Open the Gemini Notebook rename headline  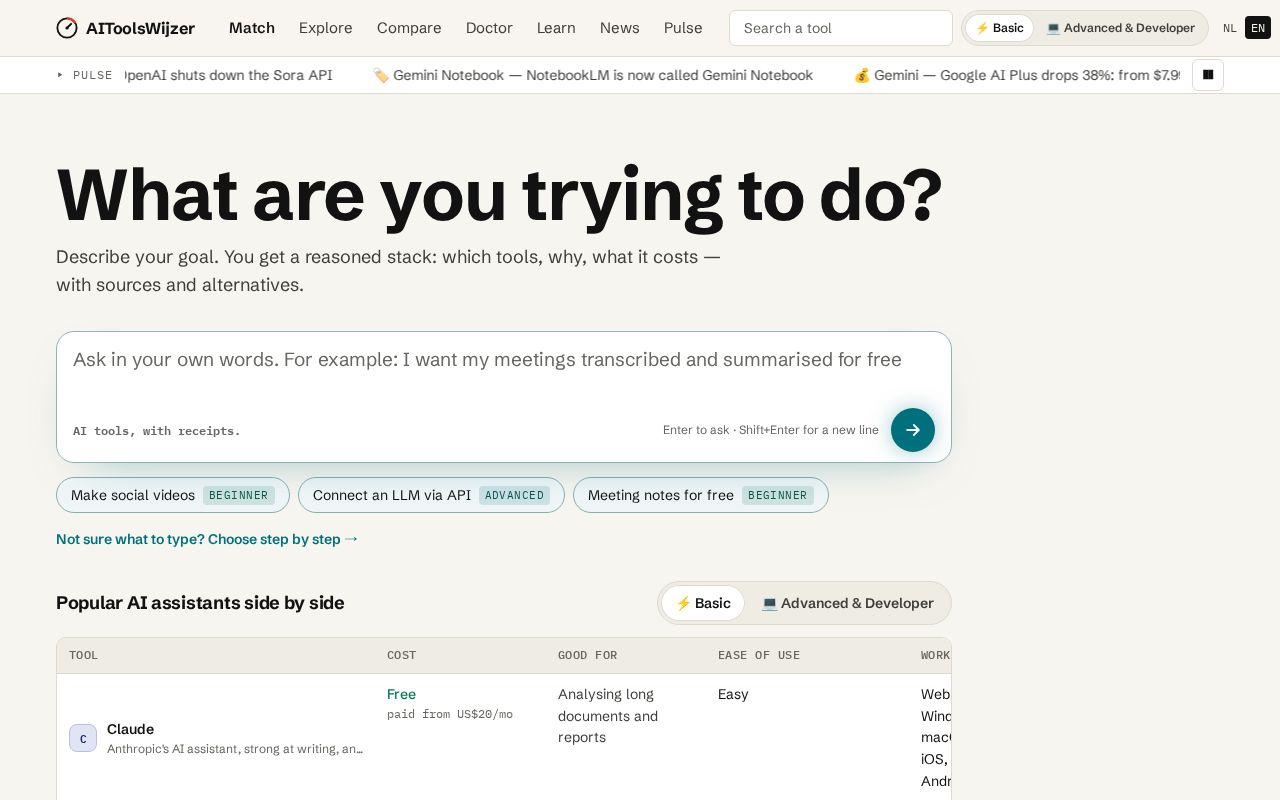coord(593,75)
